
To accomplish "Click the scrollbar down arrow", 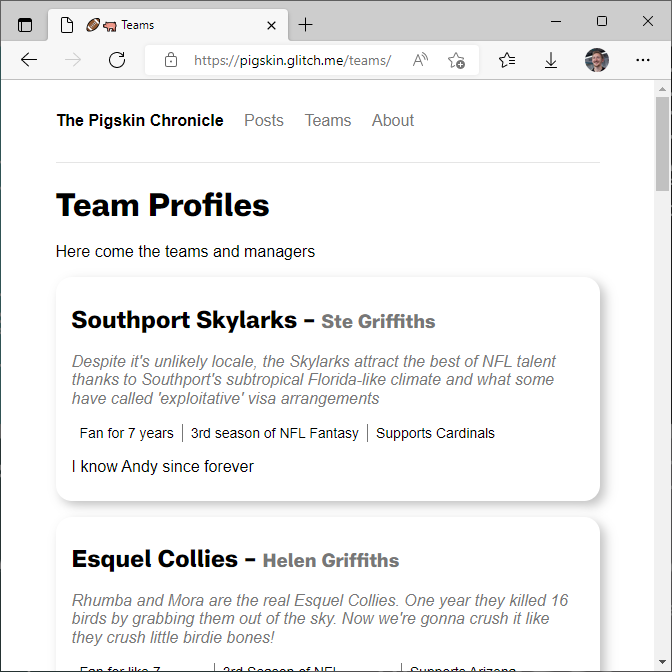I will point(663,663).
